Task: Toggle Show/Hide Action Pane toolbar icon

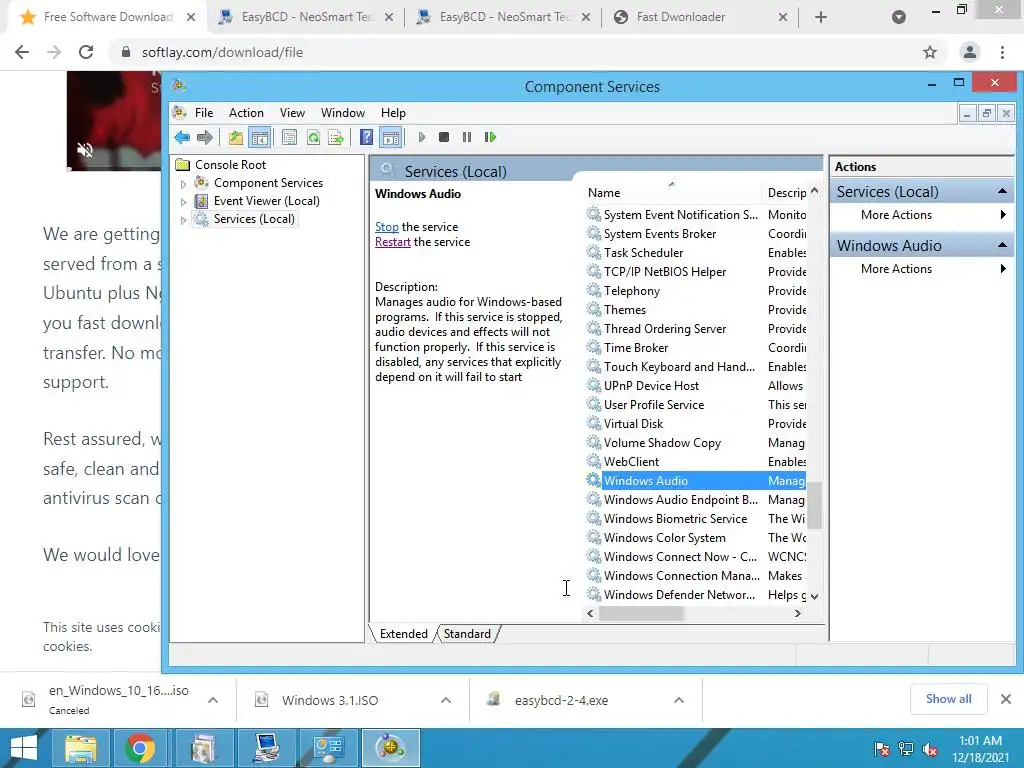Action: coord(391,137)
